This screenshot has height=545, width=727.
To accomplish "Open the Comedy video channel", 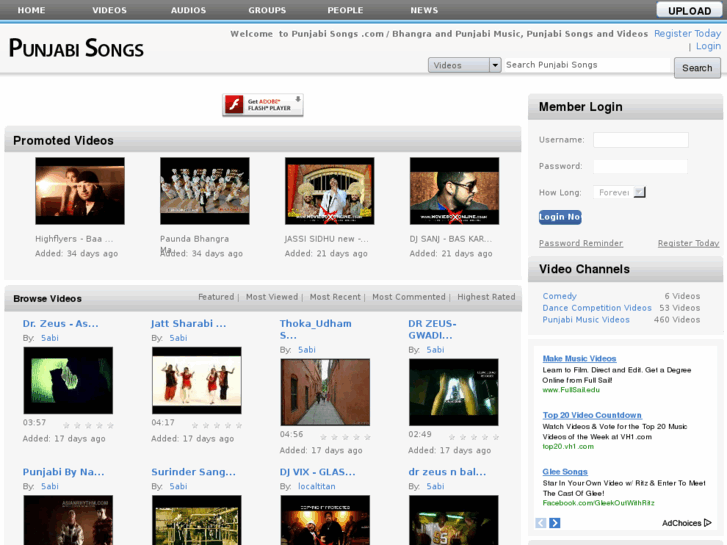I will coord(560,296).
